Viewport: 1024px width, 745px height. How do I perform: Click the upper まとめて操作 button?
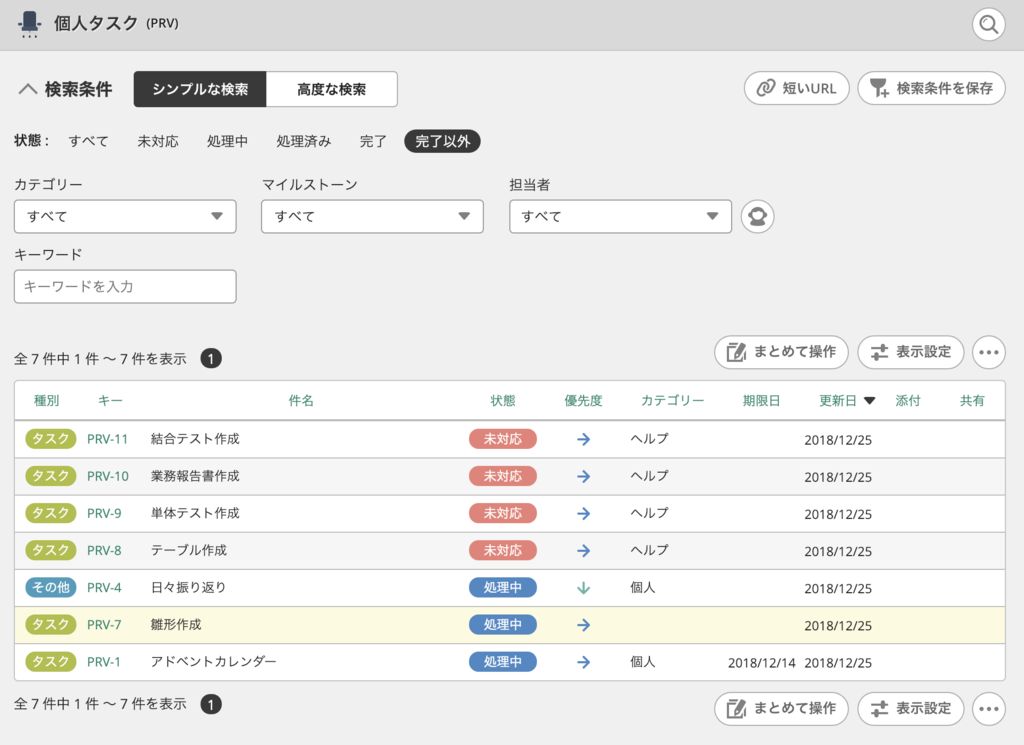pyautogui.click(x=781, y=353)
